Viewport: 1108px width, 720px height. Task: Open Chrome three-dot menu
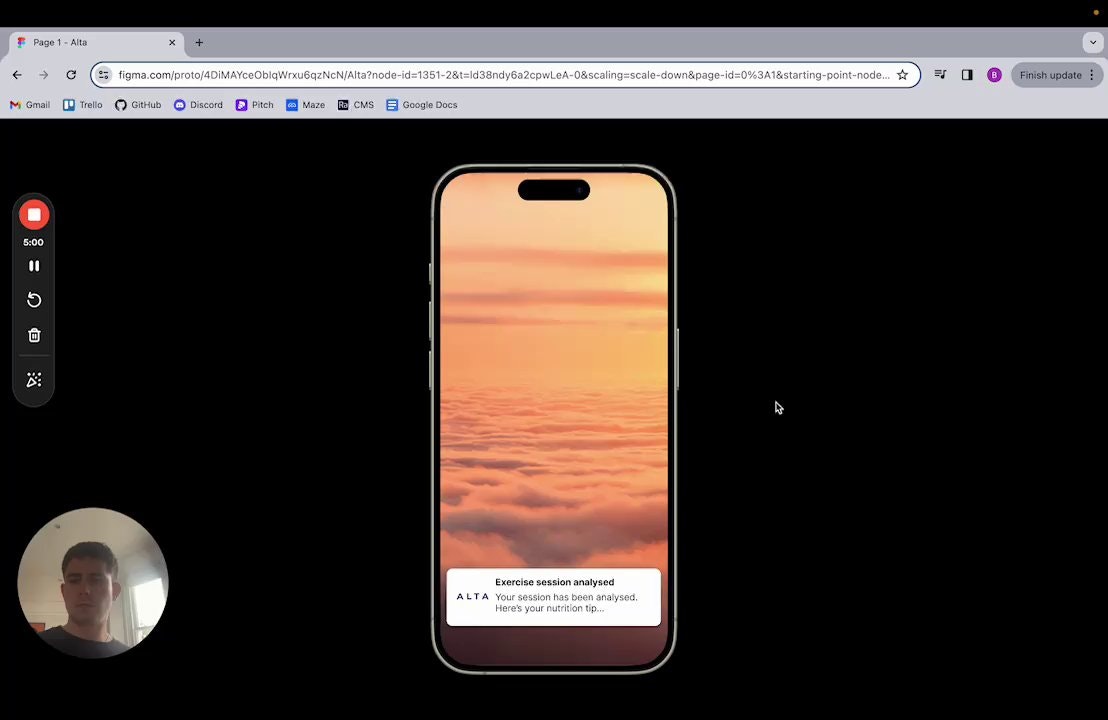pos(1092,75)
